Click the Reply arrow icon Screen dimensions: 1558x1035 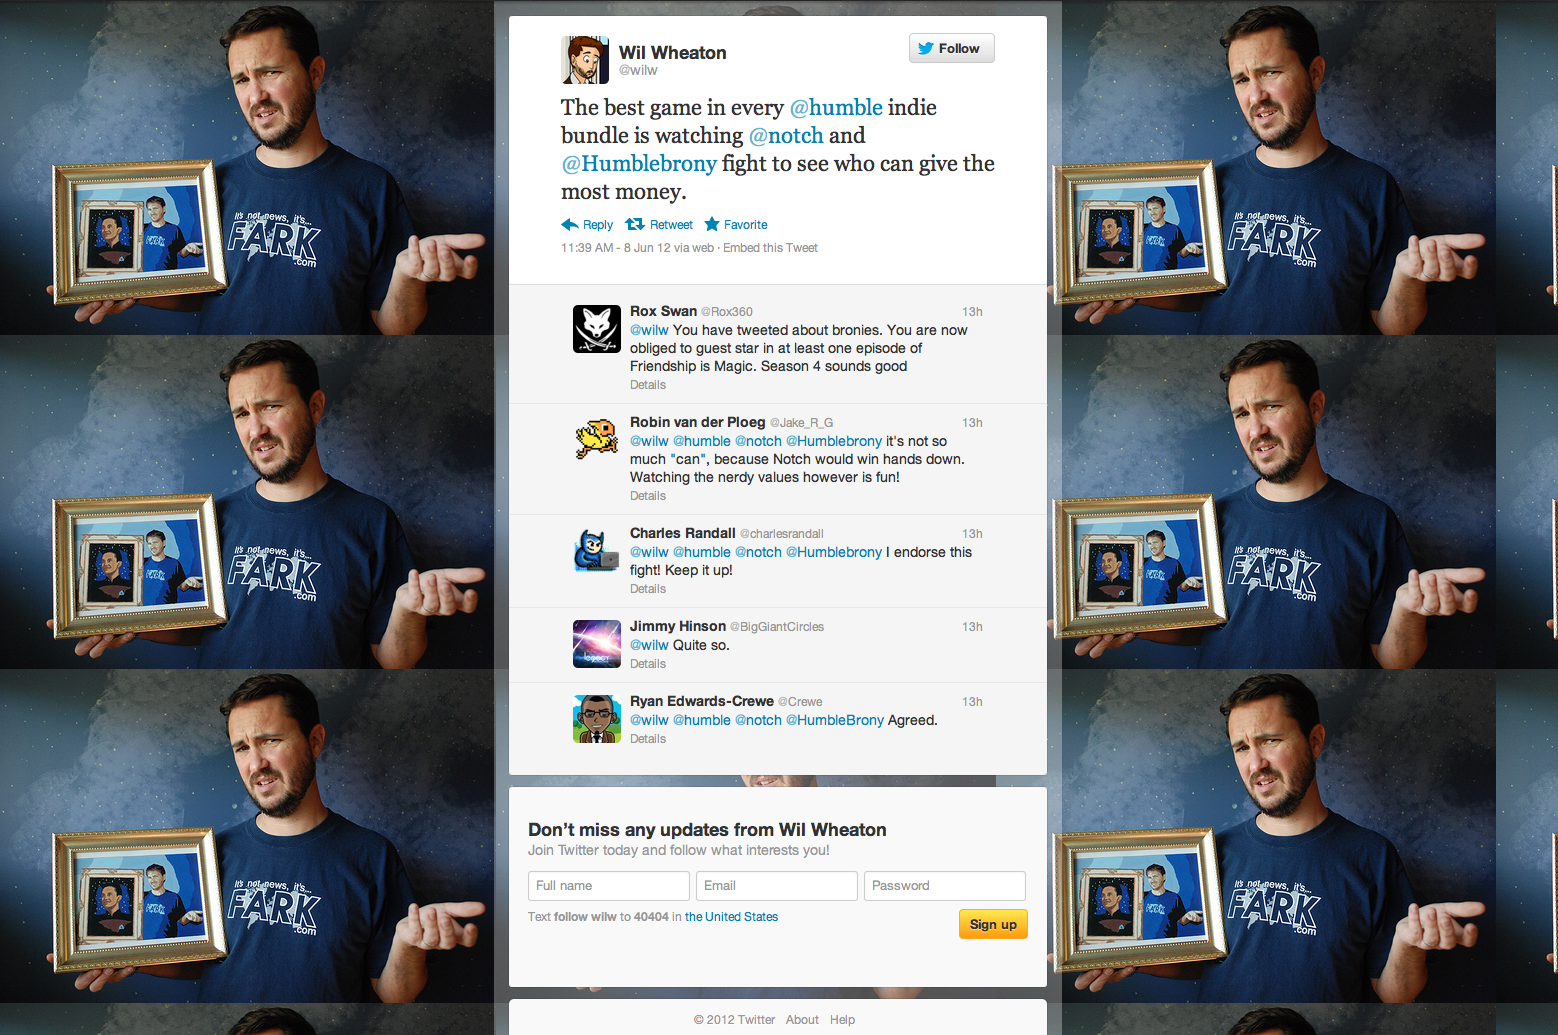(x=570, y=224)
